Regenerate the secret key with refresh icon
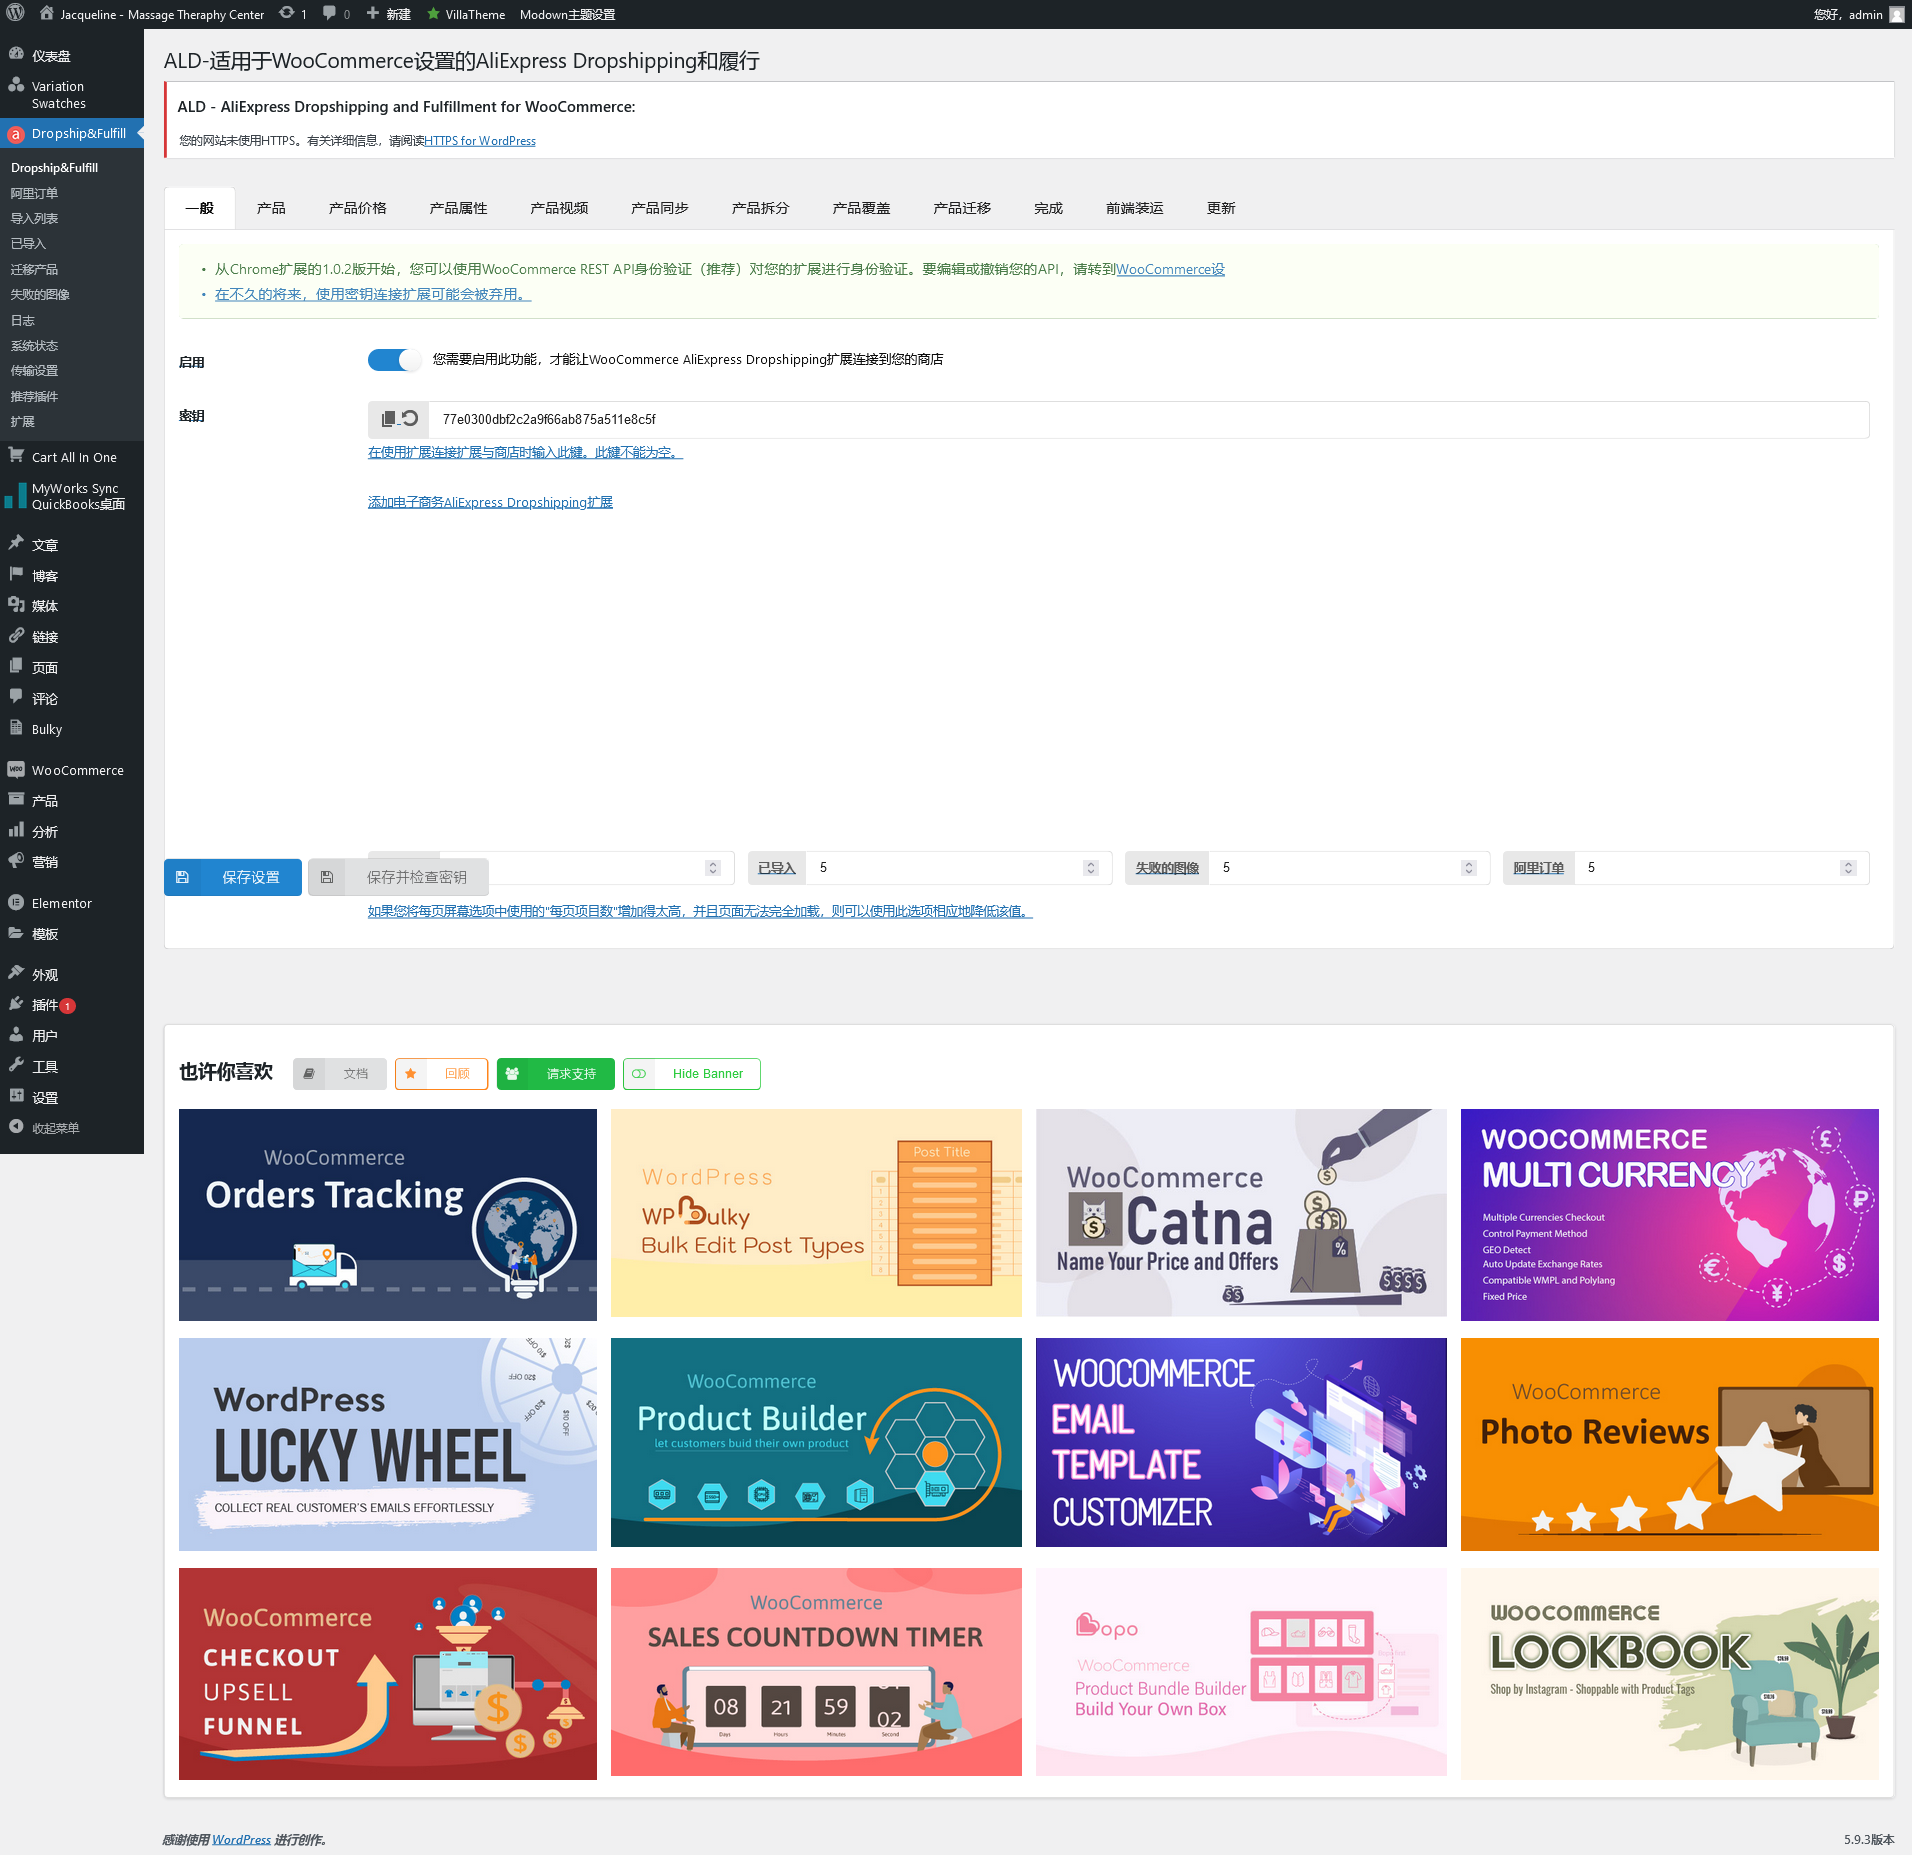 (410, 419)
